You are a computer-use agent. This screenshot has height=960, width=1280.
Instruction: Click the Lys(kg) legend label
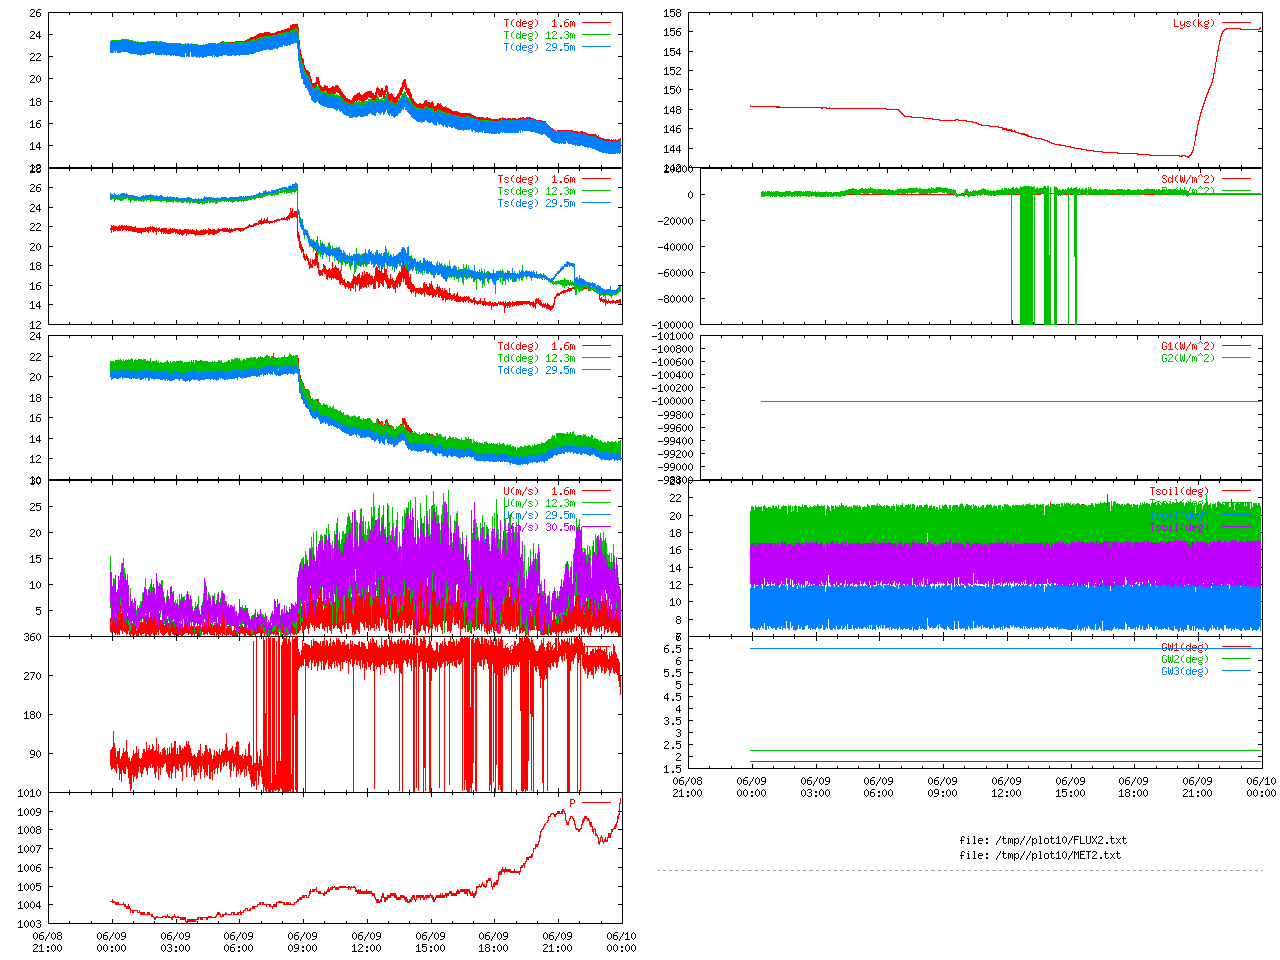click(1194, 23)
